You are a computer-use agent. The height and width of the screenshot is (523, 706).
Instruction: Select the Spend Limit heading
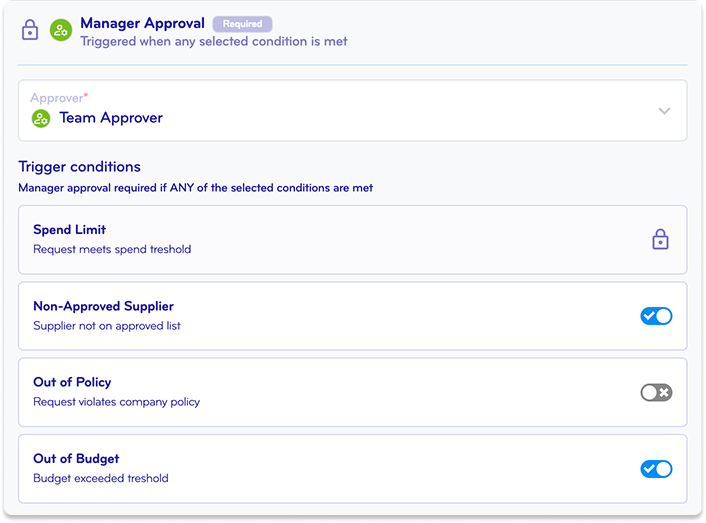(x=69, y=230)
